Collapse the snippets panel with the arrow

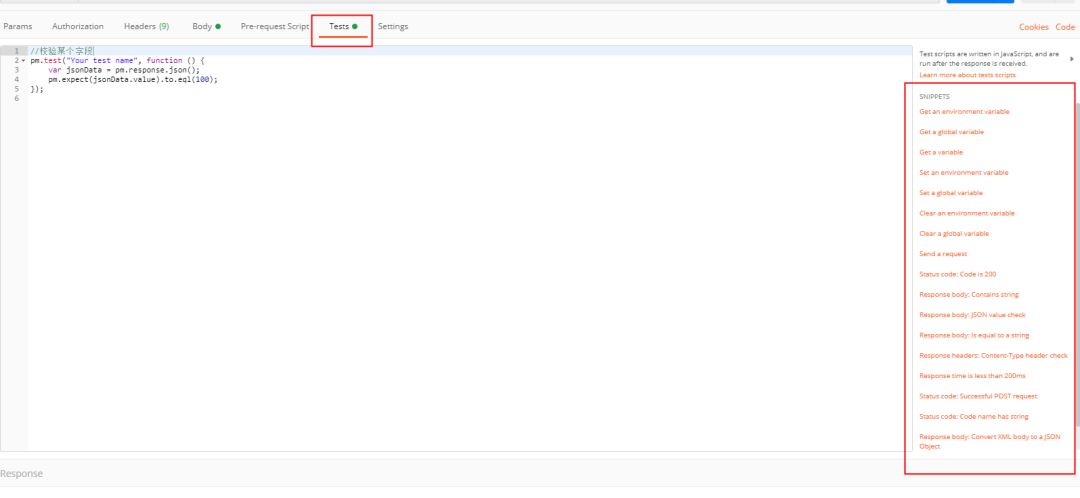point(1072,59)
